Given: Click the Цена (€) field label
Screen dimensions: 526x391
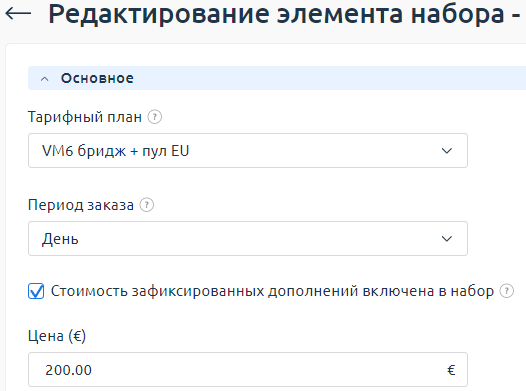Looking at the screenshot, I should (57, 336).
